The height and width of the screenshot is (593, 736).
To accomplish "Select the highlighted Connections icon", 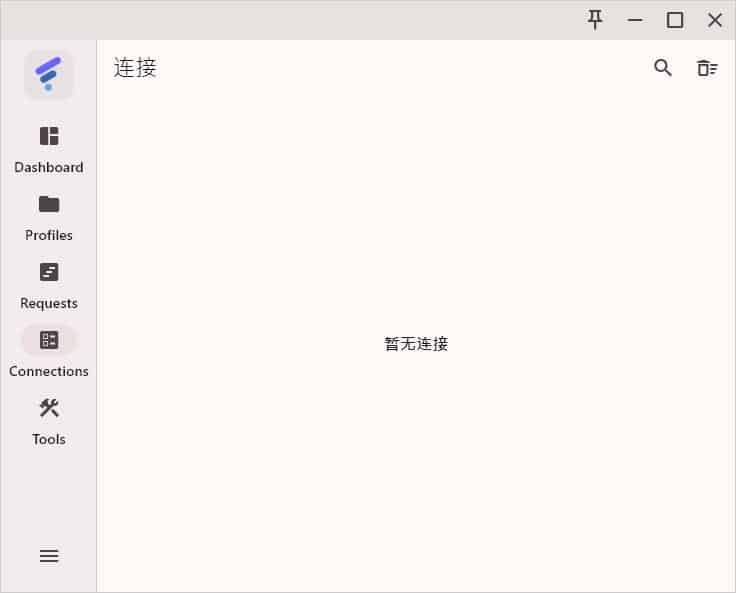I will (49, 340).
